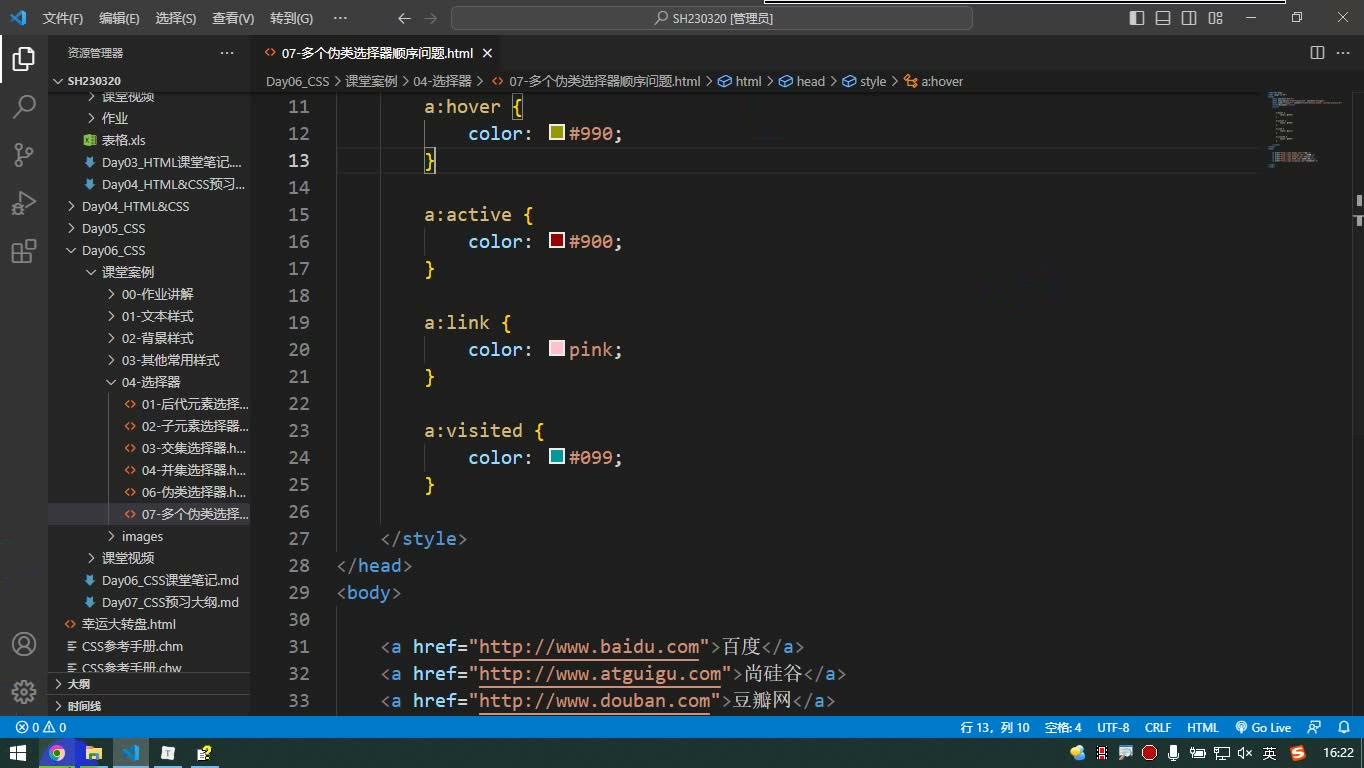This screenshot has width=1364, height=768.
Task: Open the Source Control view
Action: click(24, 155)
